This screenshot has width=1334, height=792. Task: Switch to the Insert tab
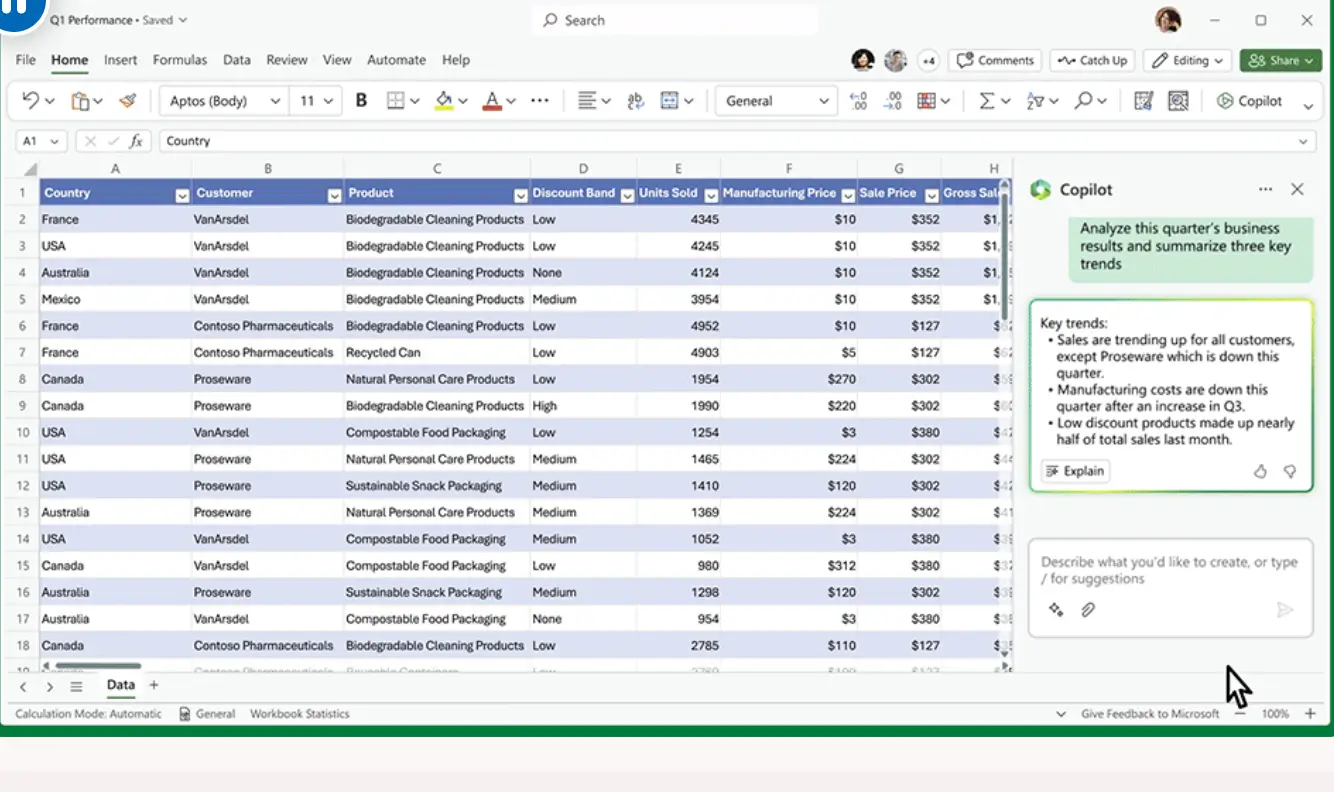click(121, 60)
